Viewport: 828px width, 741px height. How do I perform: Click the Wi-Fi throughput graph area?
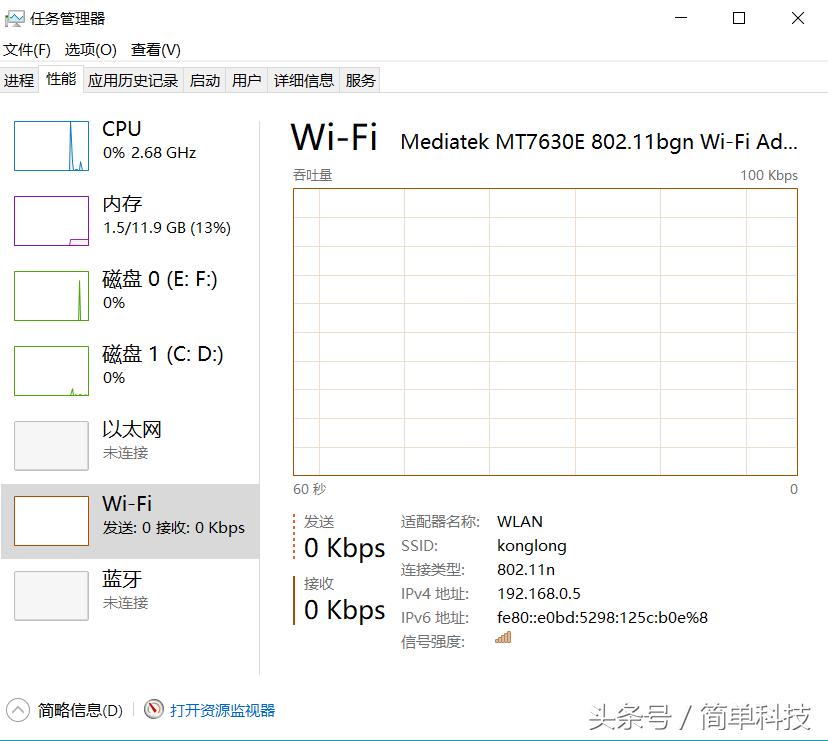point(544,335)
